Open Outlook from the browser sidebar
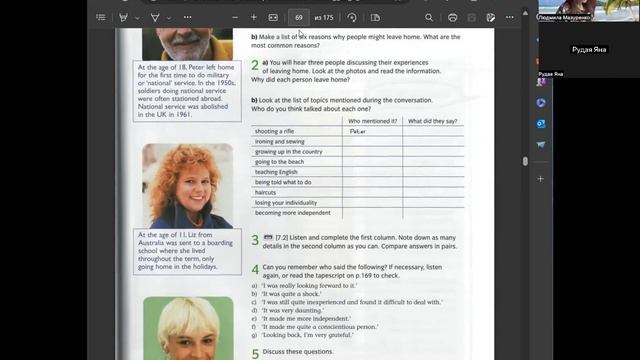Screen dimensions: 640x360 point(541,124)
